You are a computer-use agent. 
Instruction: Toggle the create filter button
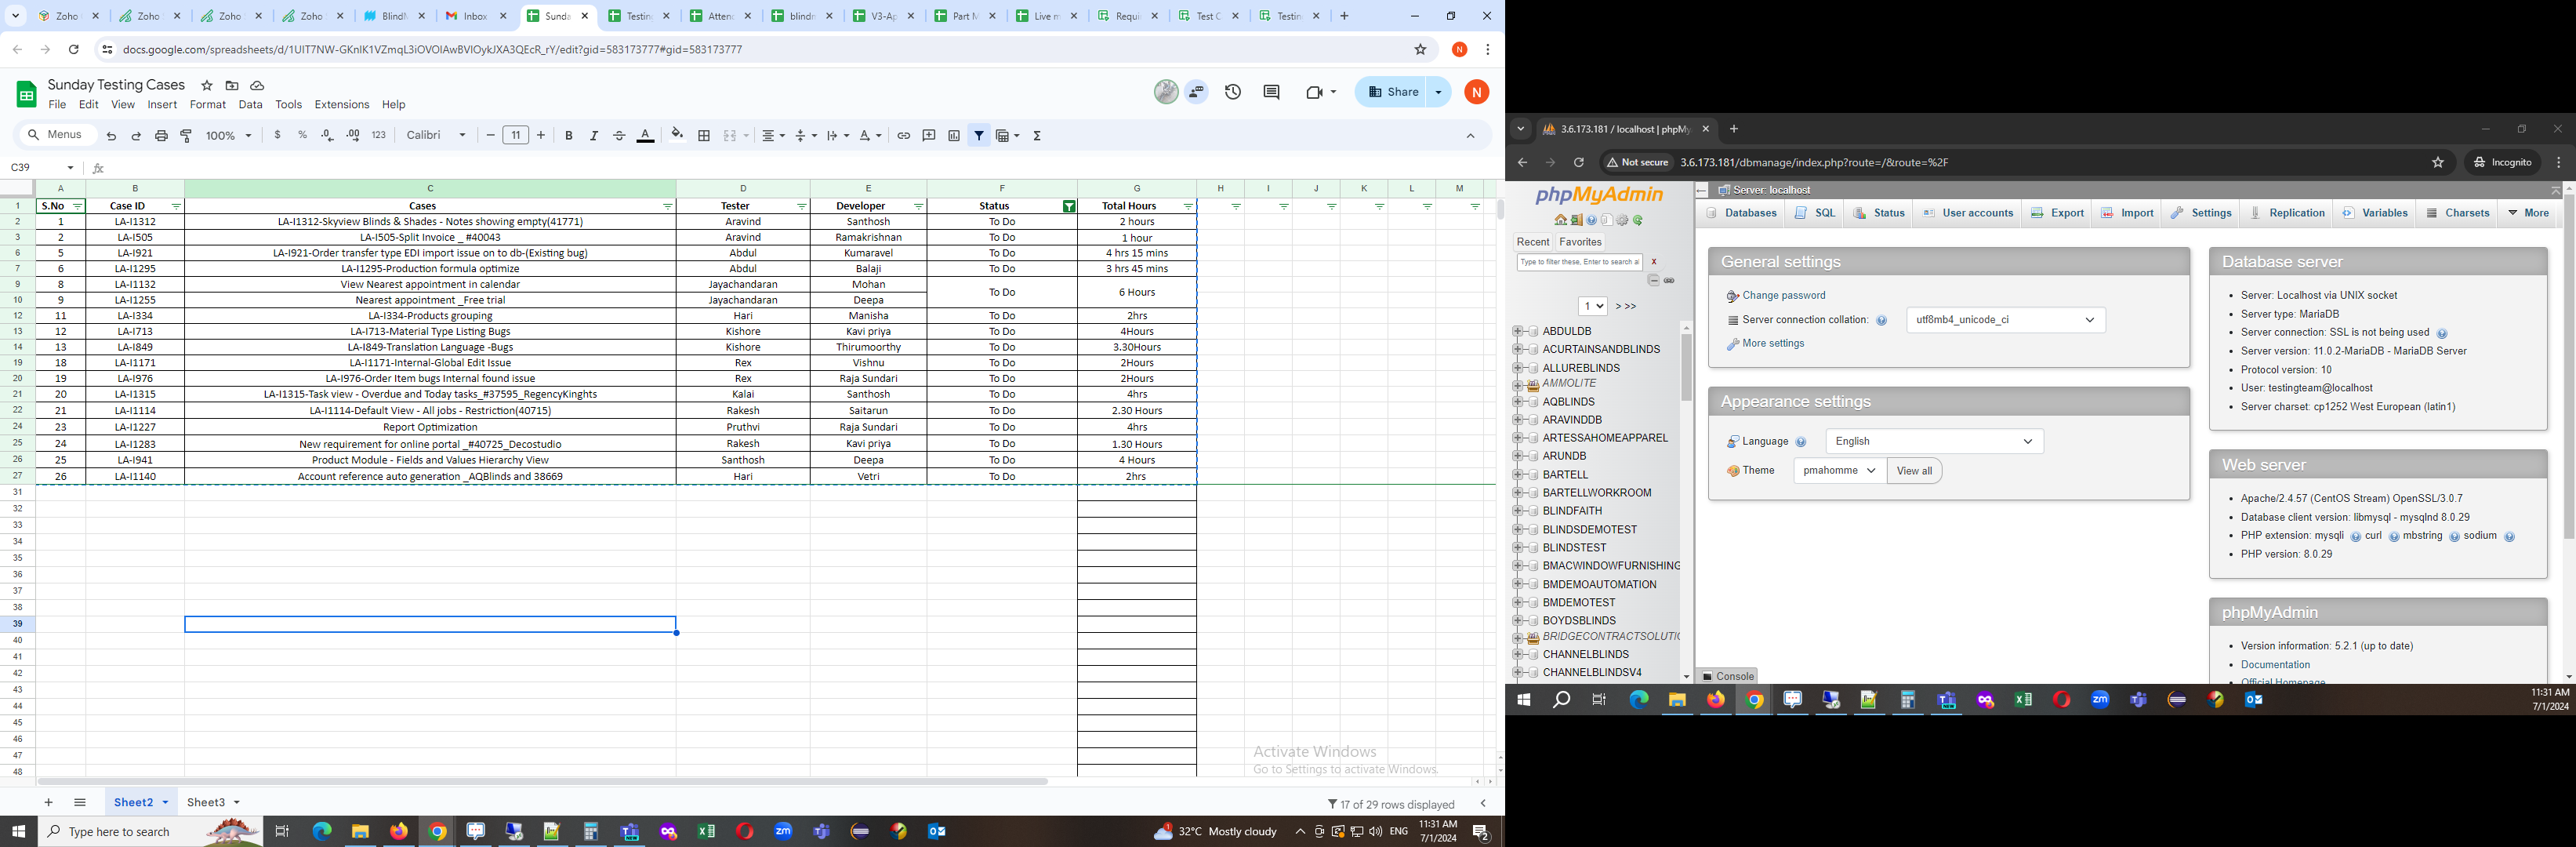pyautogui.click(x=979, y=136)
